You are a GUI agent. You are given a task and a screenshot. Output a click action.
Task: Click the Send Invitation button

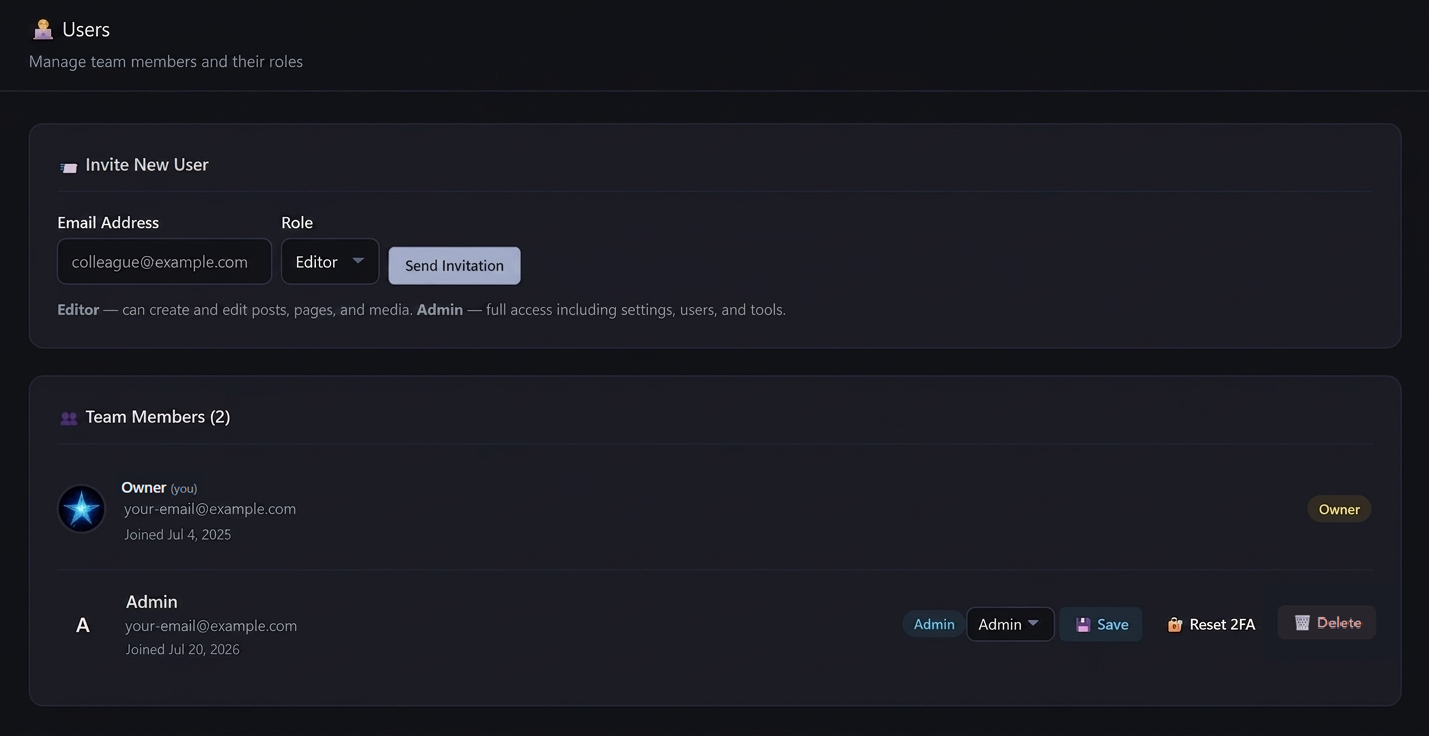coord(454,265)
